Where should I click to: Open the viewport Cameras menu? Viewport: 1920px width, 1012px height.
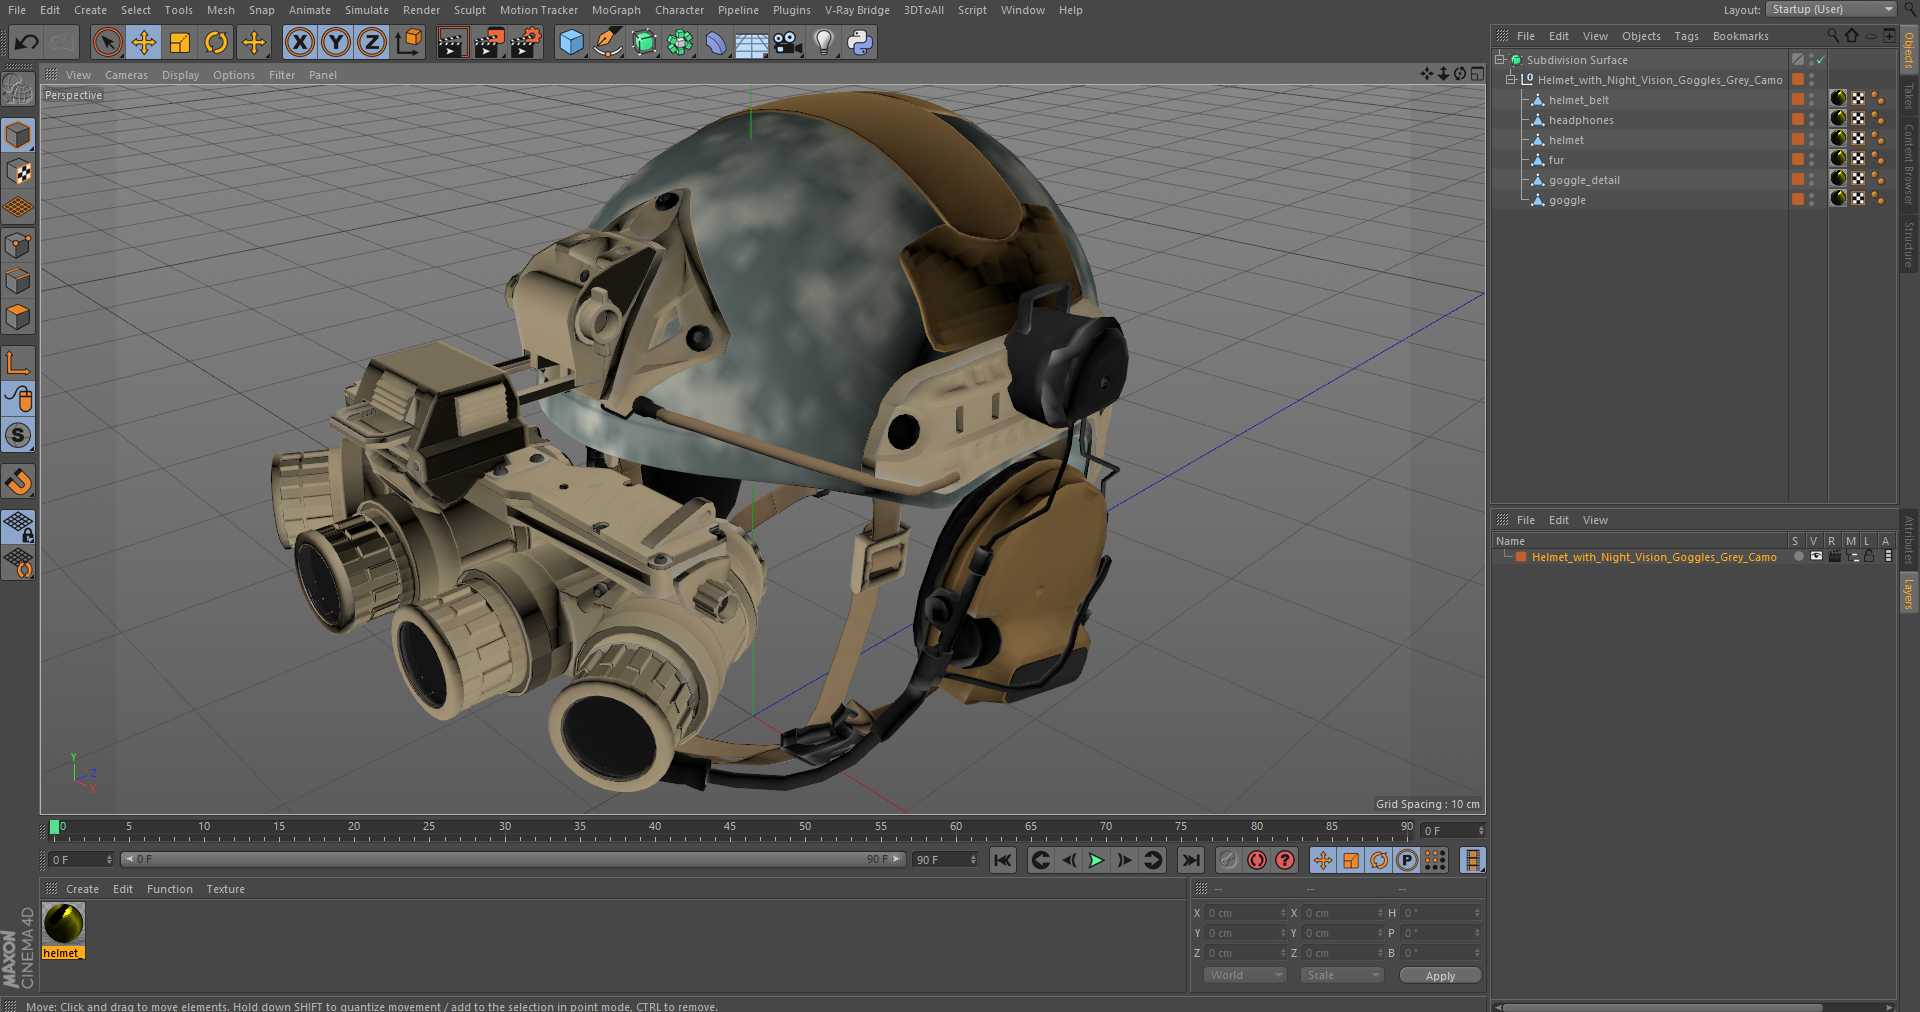click(x=126, y=75)
